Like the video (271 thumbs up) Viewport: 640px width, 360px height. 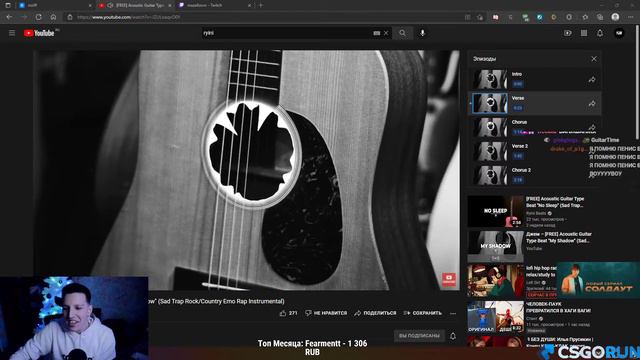point(288,313)
